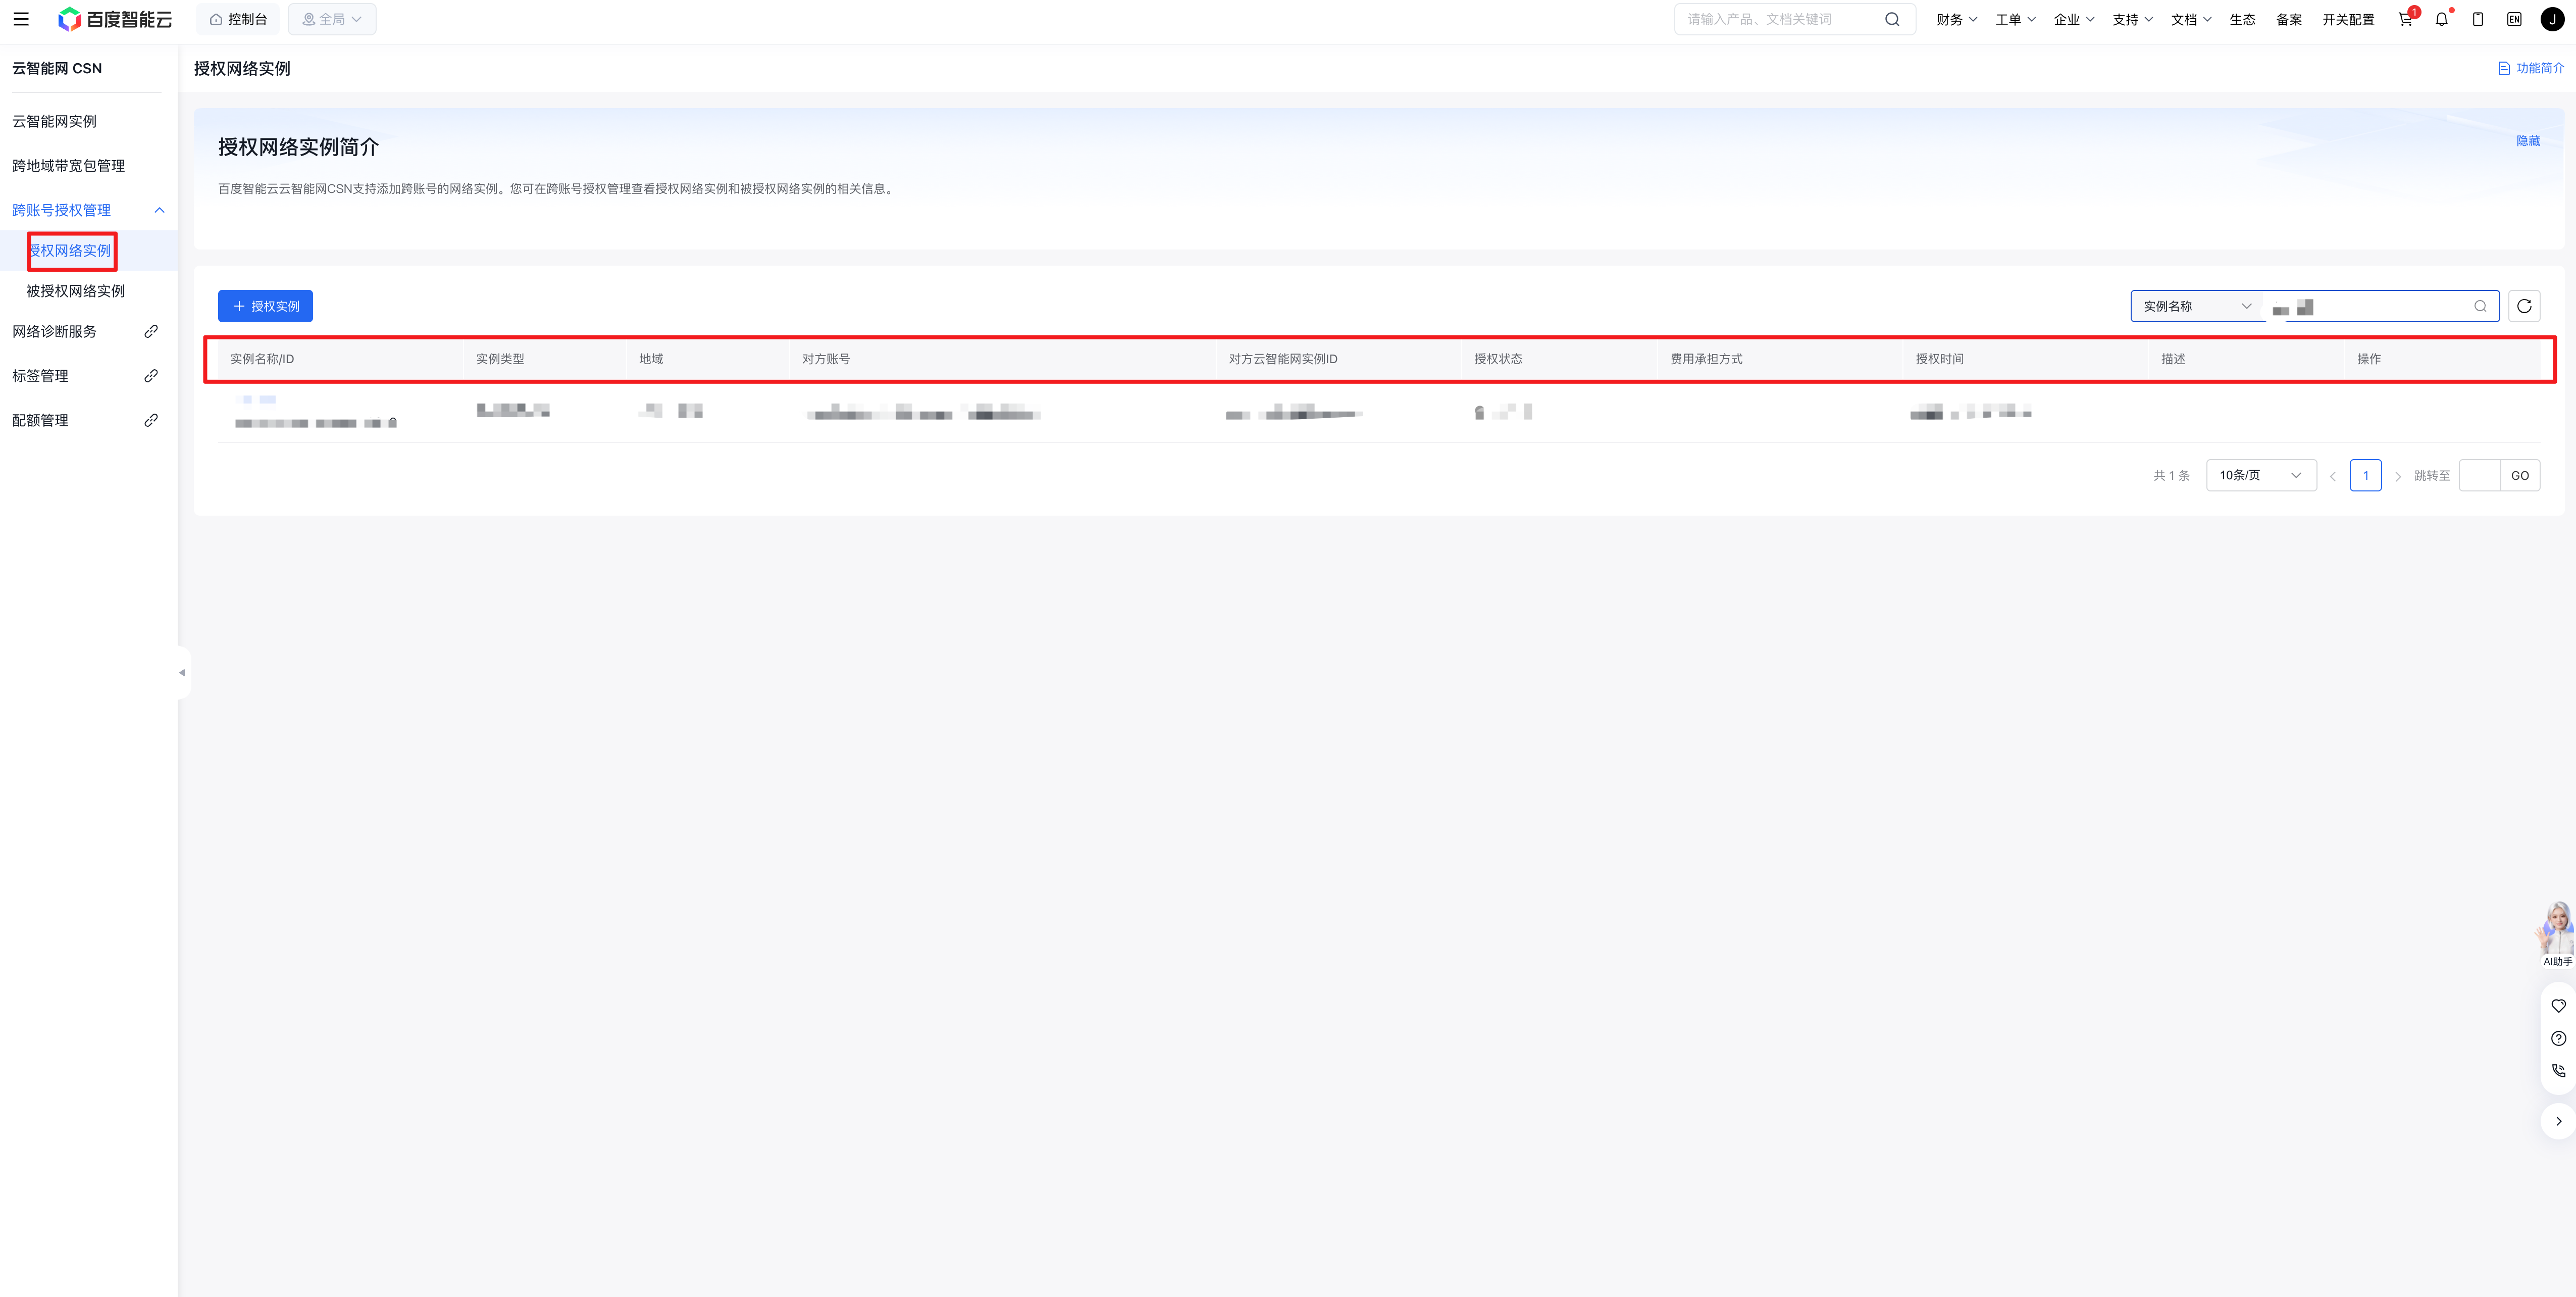The height and width of the screenshot is (1297, 2576).
Task: Open the hamburger navigation menu
Action: 21,19
